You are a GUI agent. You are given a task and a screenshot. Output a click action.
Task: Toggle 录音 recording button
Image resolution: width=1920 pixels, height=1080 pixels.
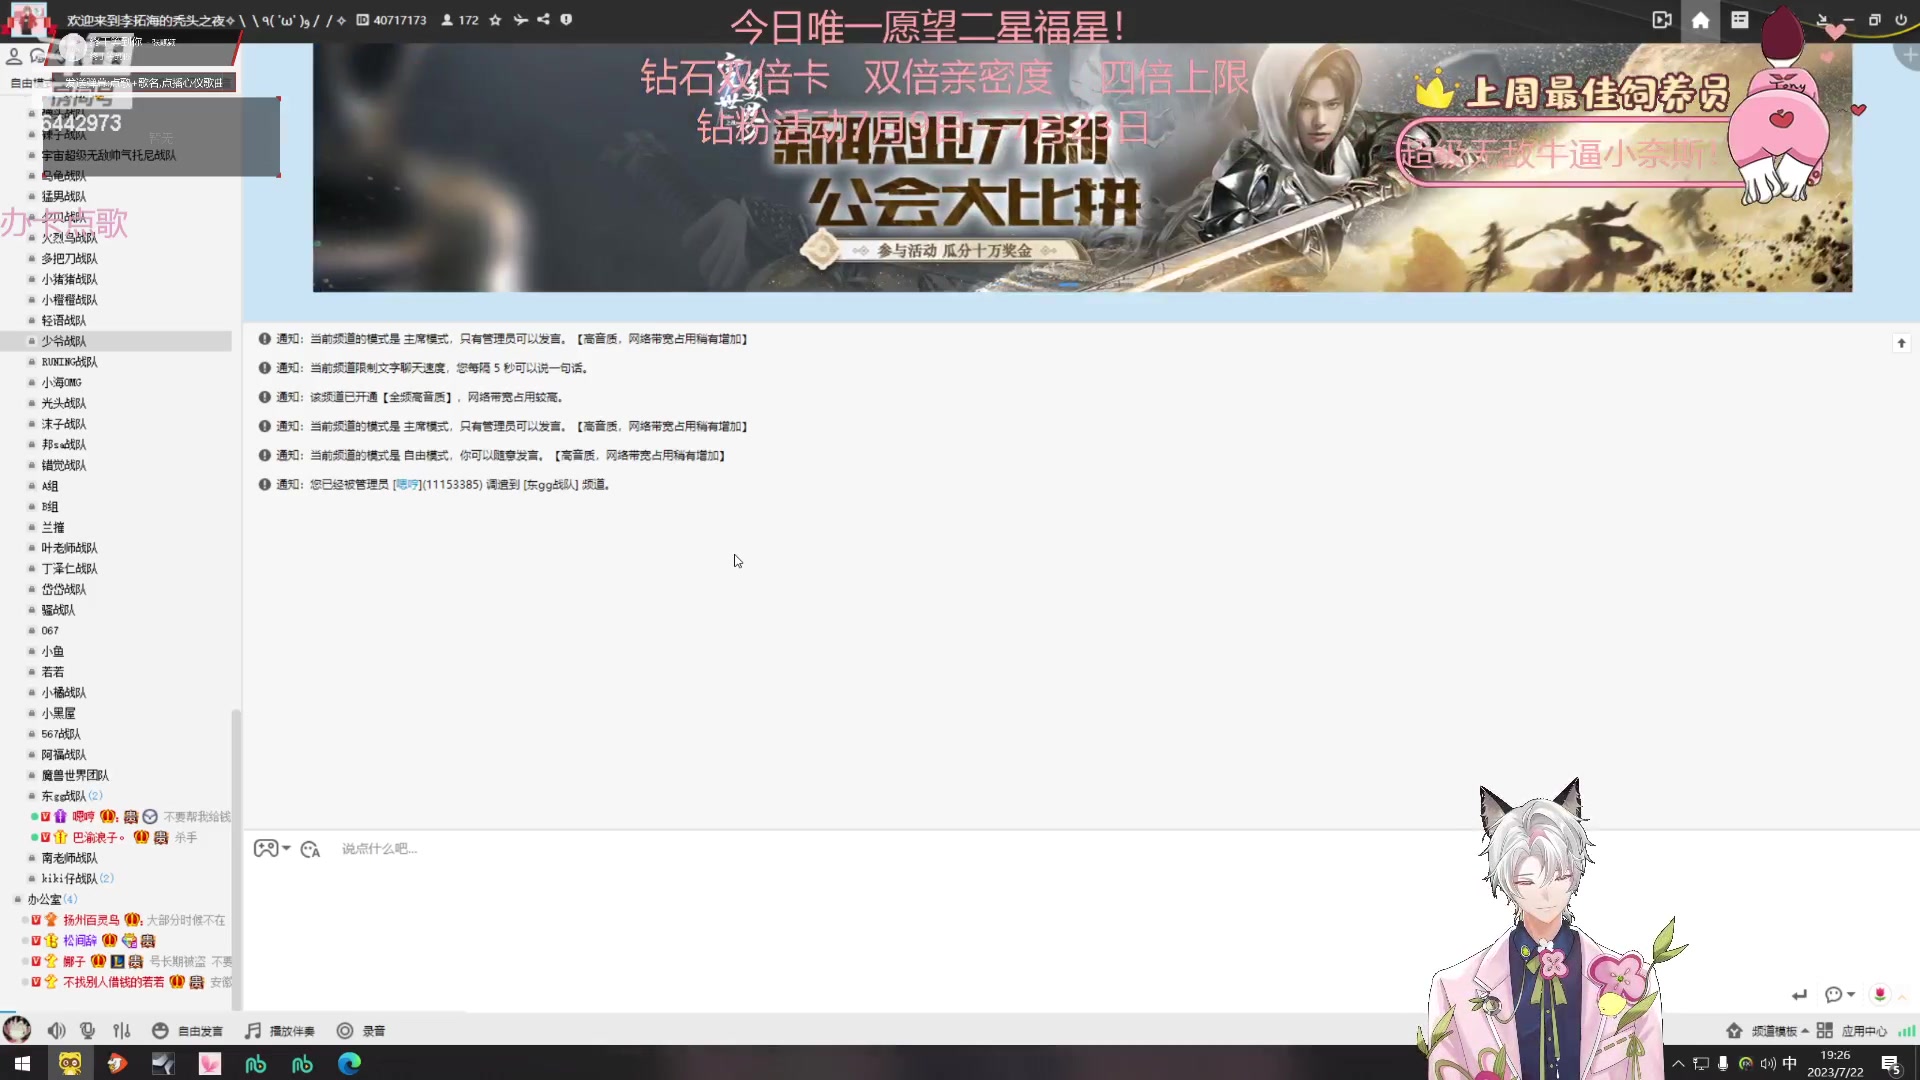[360, 1031]
